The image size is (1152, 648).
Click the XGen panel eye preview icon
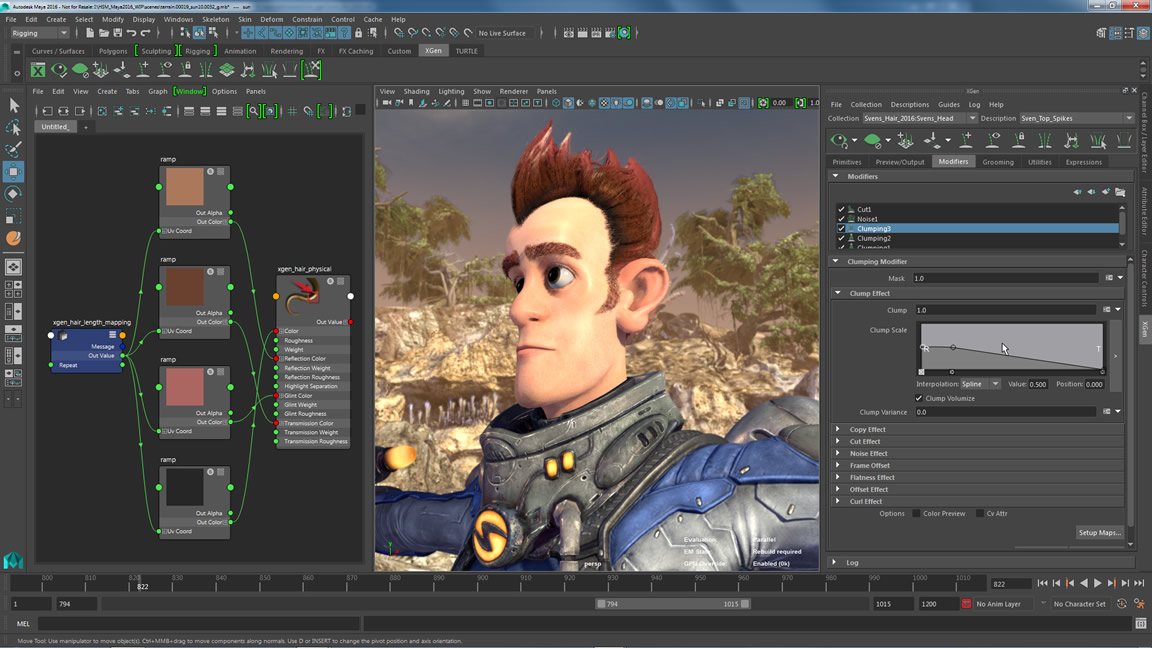839,140
